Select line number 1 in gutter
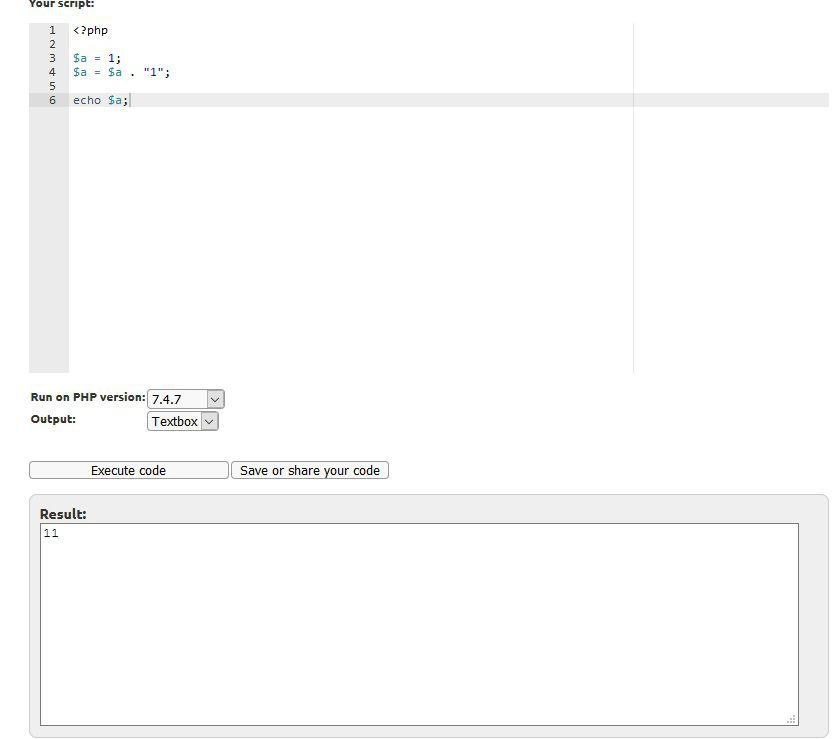 point(52,30)
